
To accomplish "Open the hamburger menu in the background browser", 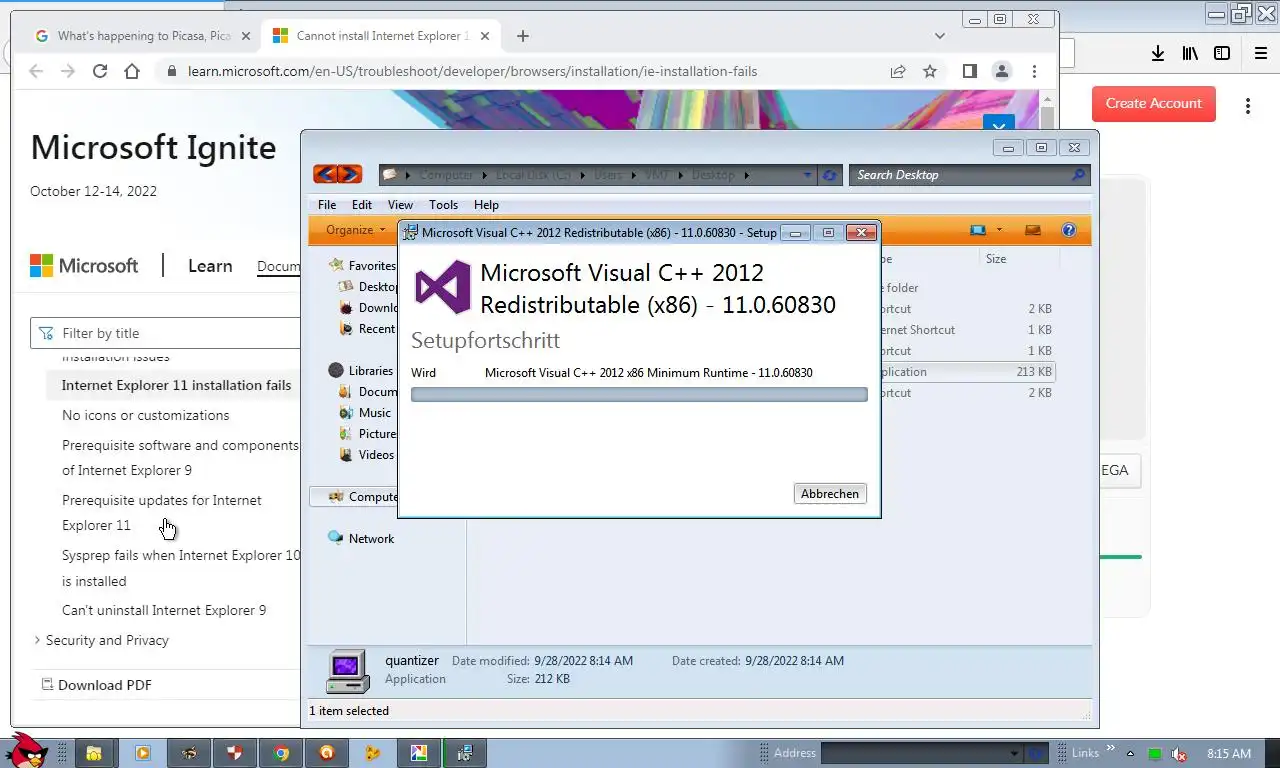I will point(1260,53).
